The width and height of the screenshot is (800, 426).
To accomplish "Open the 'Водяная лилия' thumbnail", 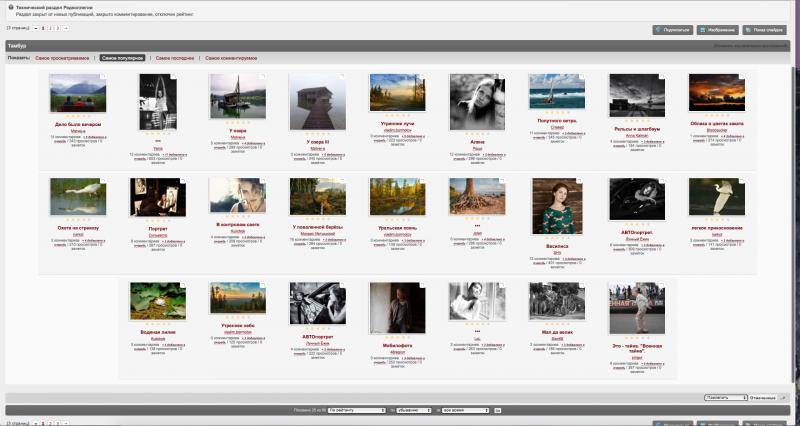I will click(158, 301).
